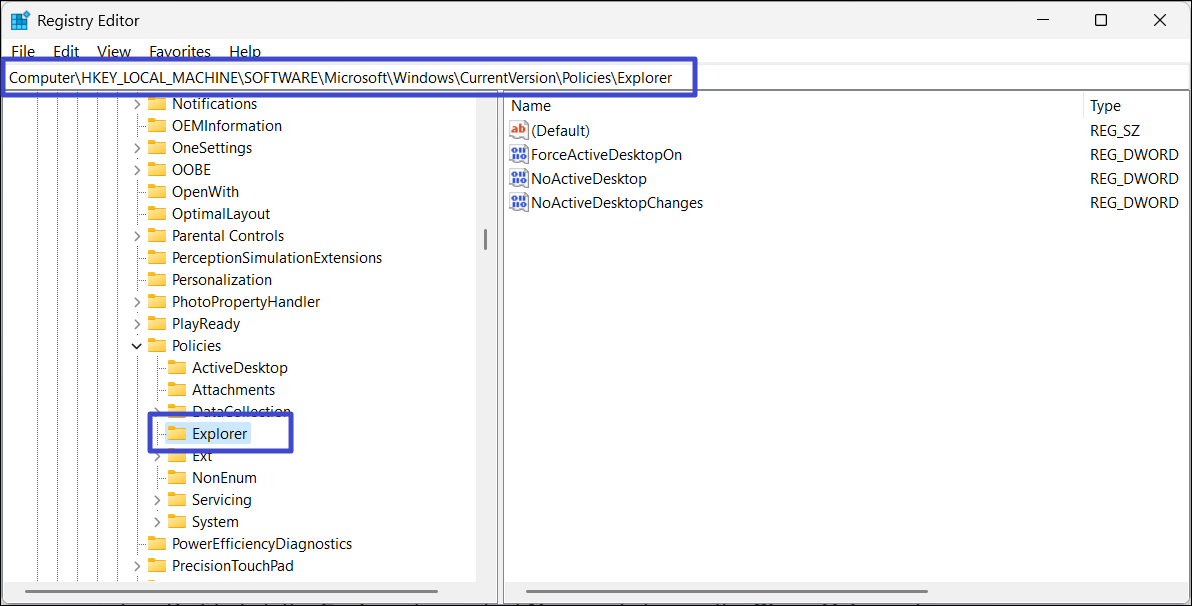Viewport: 1192px width, 606px height.
Task: Click the ForceActiveDesktopOn DWORD icon
Action: click(x=518, y=154)
